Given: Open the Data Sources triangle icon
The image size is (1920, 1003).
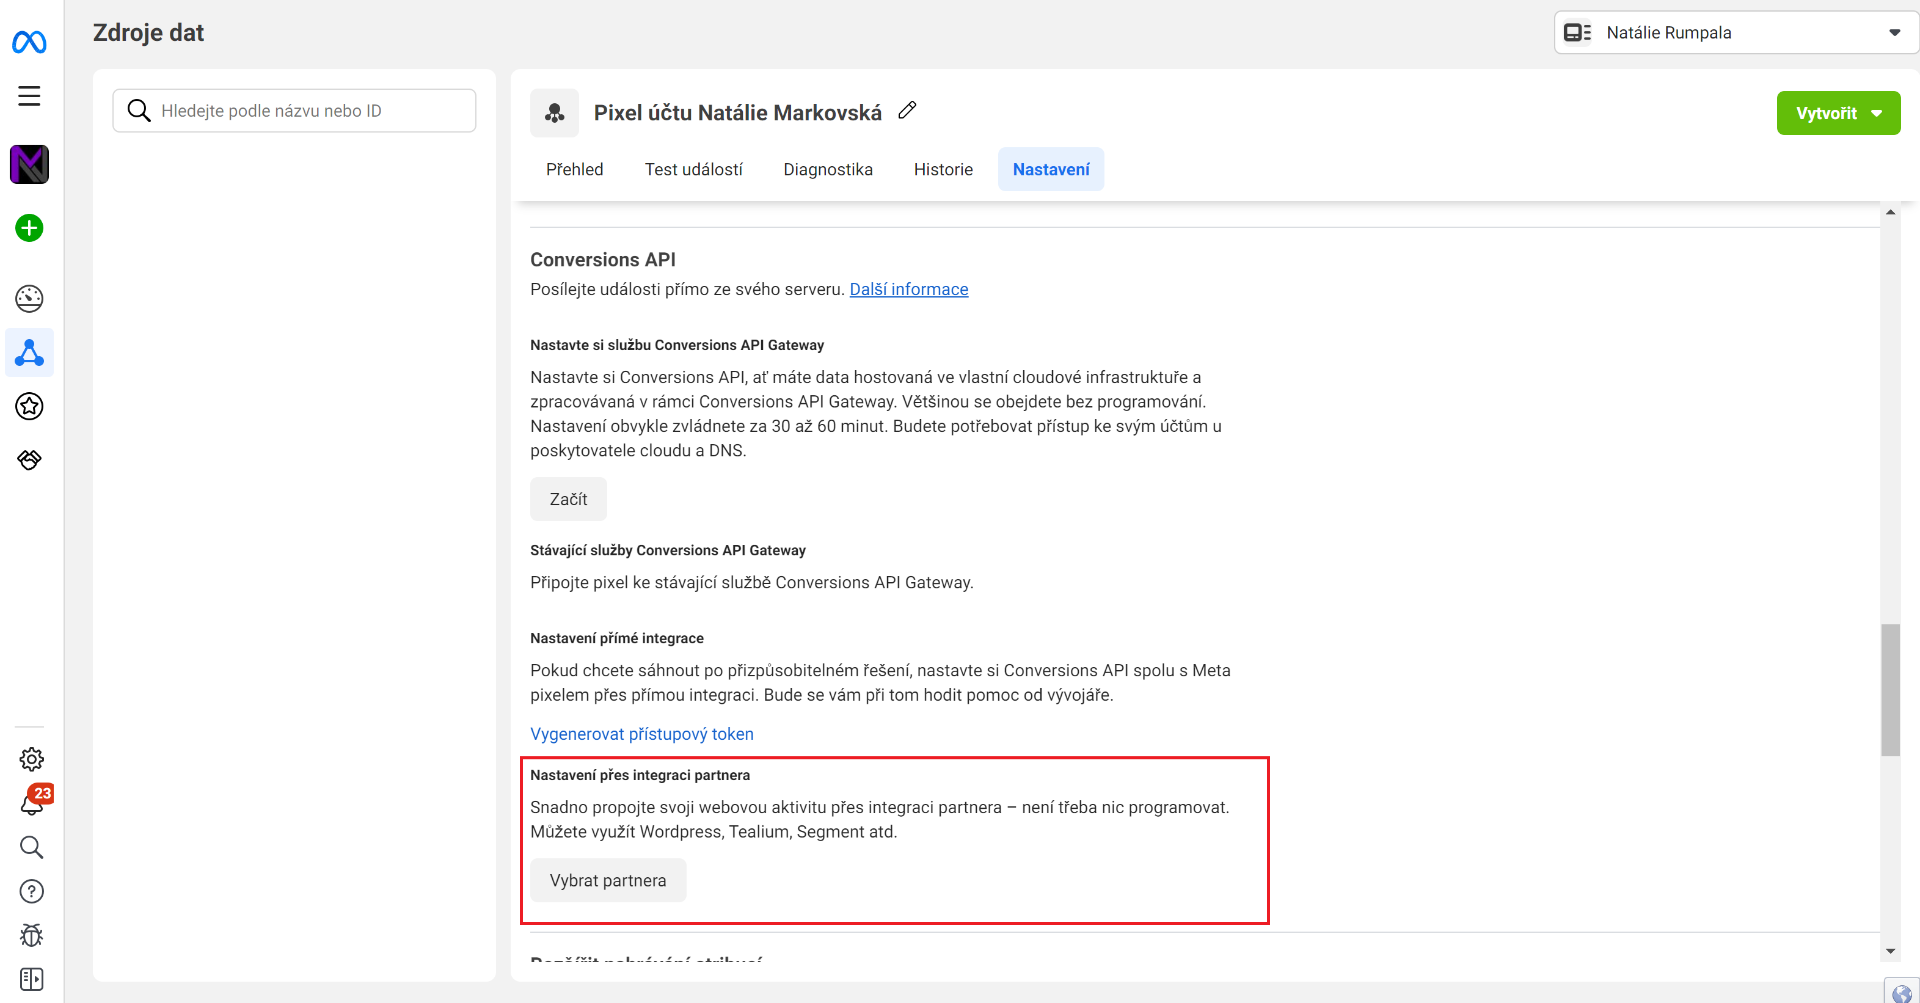Looking at the screenshot, I should [30, 353].
